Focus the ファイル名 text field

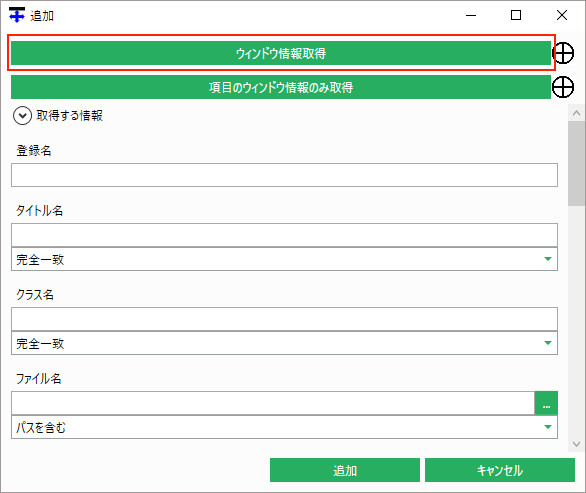coord(273,403)
